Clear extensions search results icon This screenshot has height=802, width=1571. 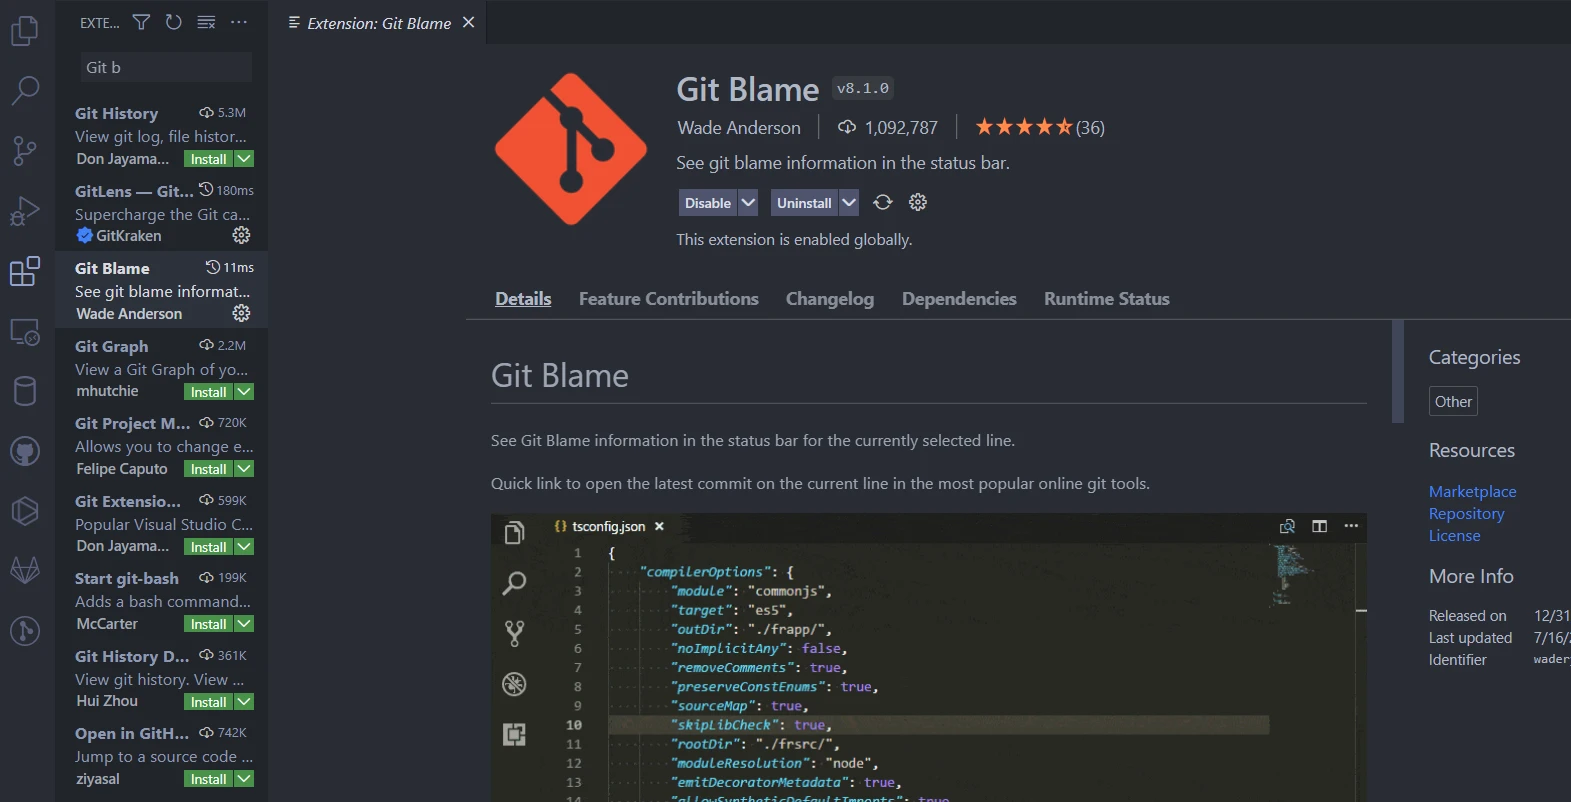click(206, 22)
